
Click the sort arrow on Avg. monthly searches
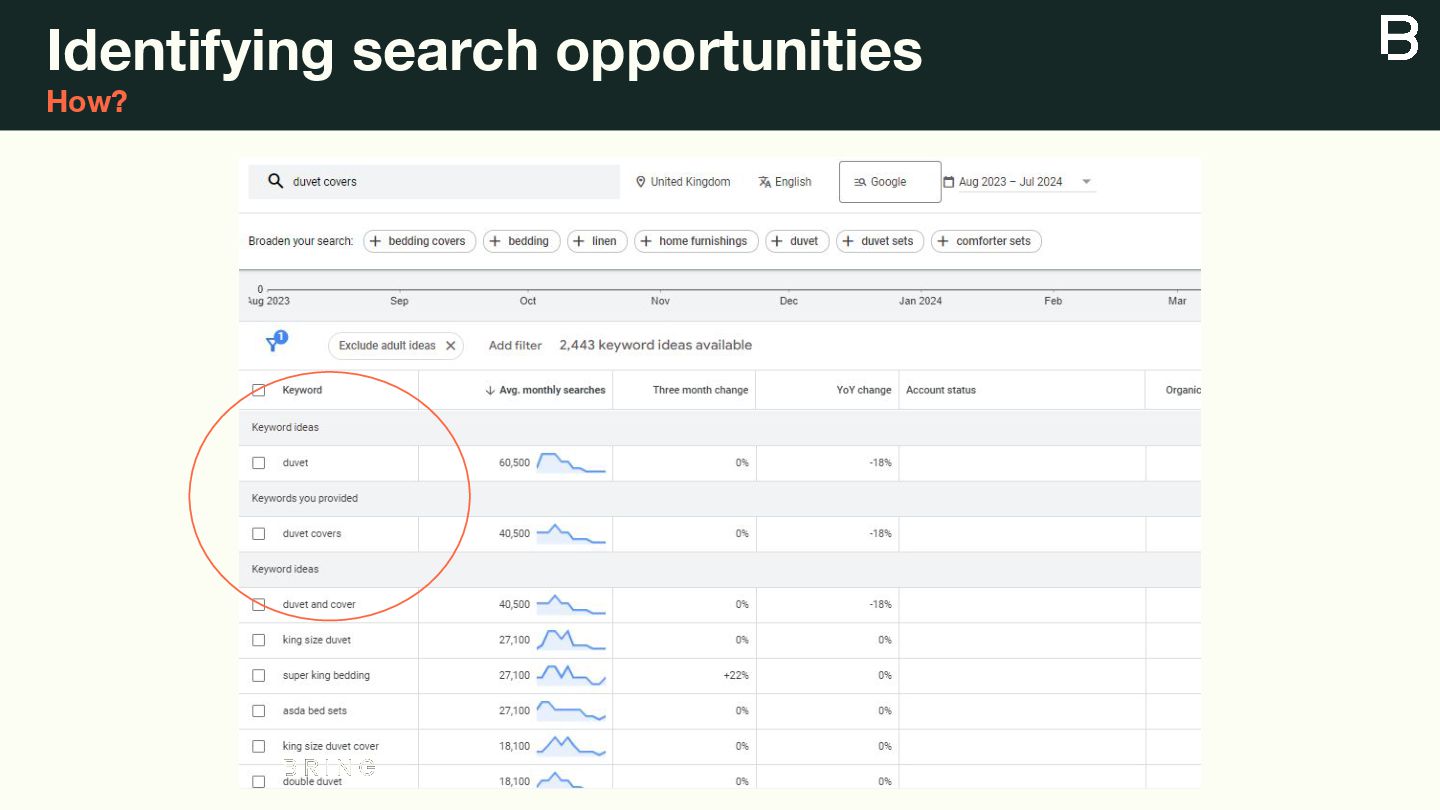pos(490,390)
